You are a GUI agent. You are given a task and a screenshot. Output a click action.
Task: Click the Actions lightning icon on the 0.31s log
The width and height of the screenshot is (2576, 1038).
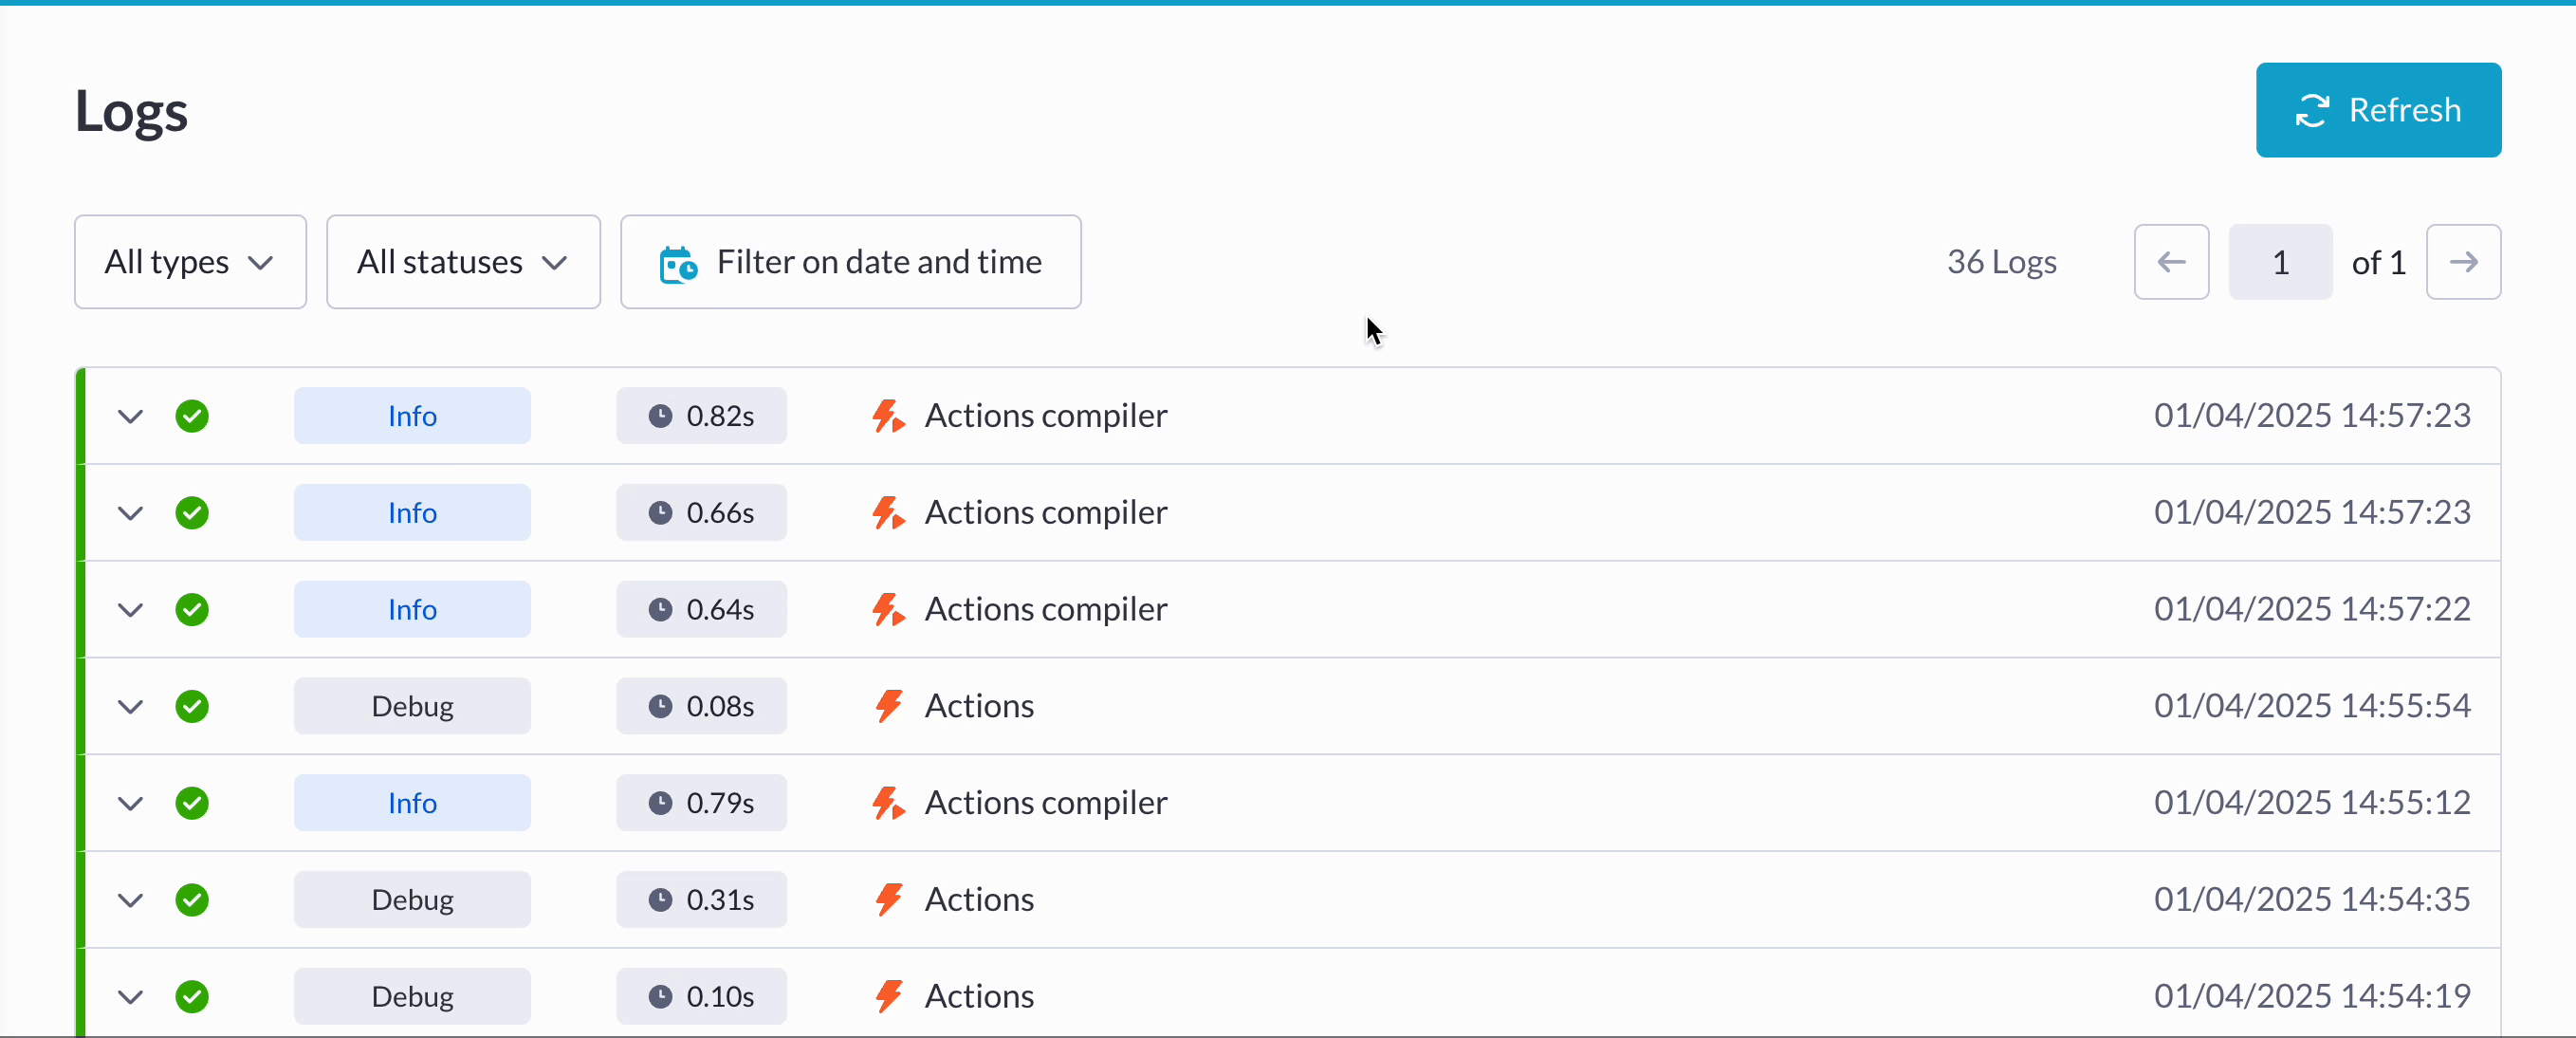[889, 900]
